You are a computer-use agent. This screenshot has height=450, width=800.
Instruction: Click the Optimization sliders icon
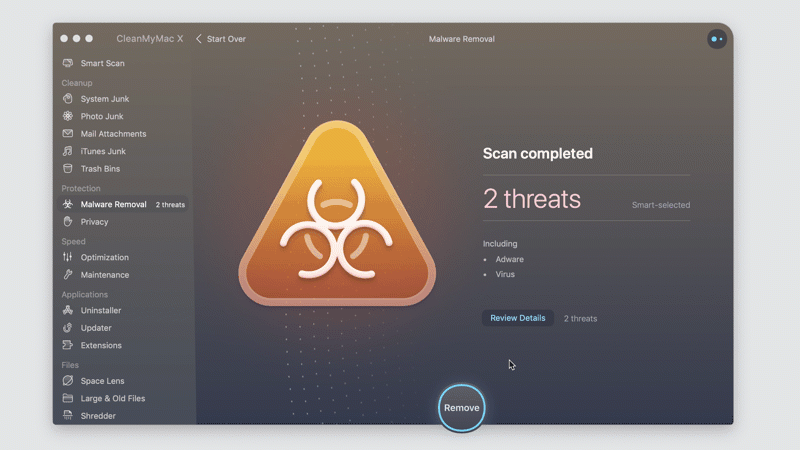pyautogui.click(x=67, y=257)
